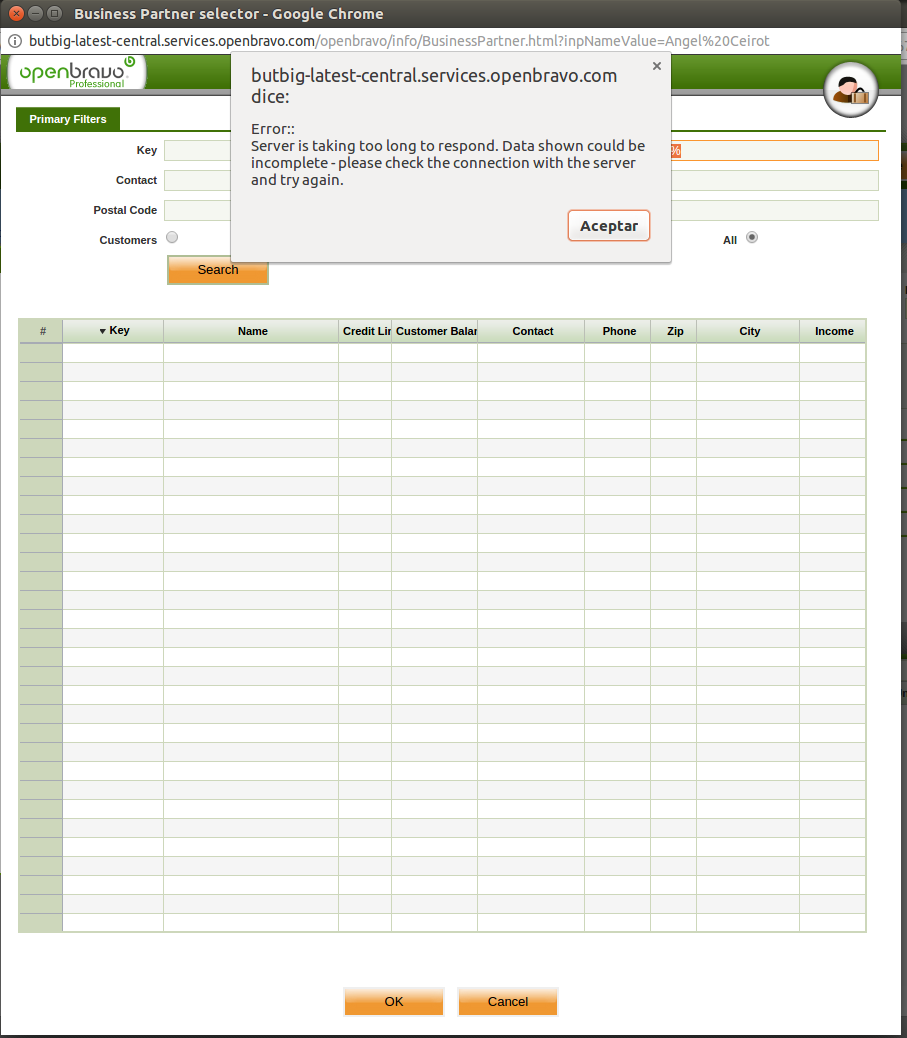The height and width of the screenshot is (1038, 907).
Task: Sort the grid by the Key column header
Action: tap(113, 330)
